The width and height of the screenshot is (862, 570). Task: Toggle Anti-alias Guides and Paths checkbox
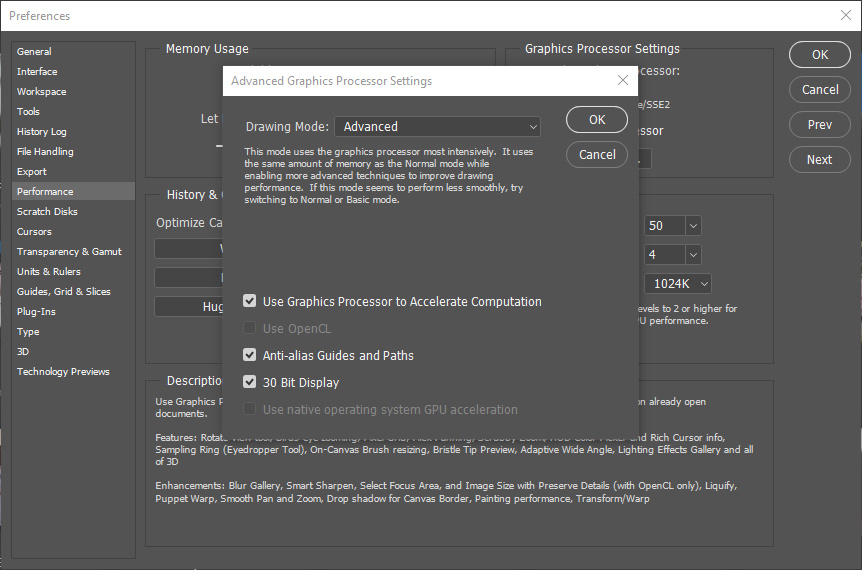[250, 355]
